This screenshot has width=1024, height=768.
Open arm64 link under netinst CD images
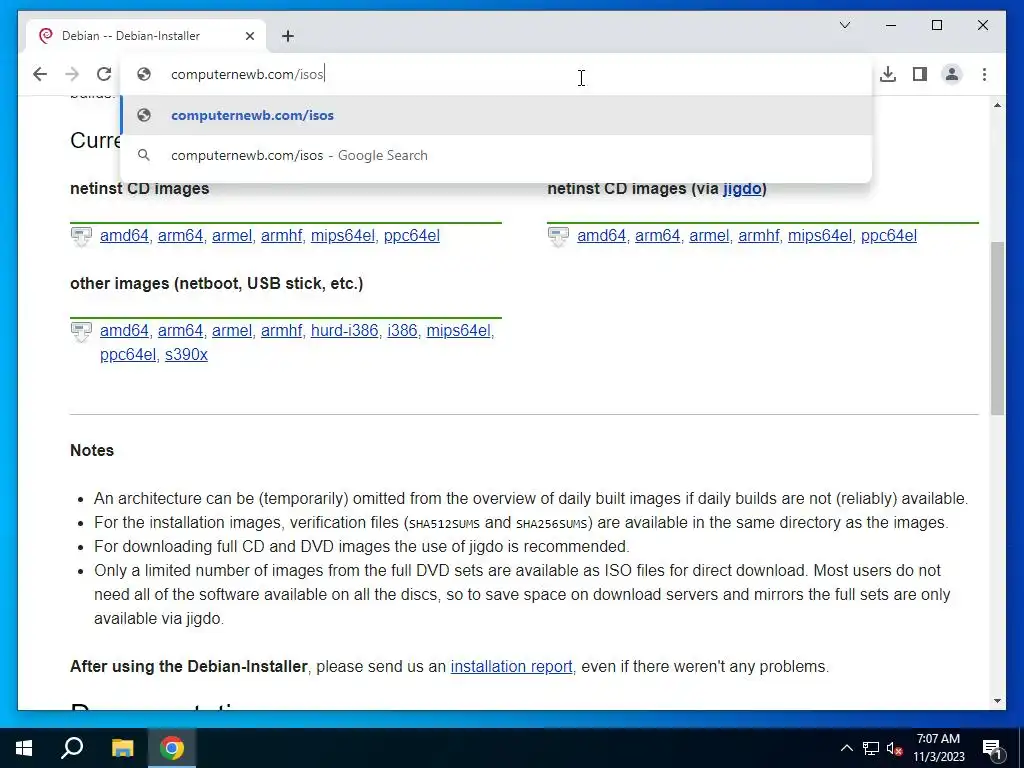tap(180, 236)
